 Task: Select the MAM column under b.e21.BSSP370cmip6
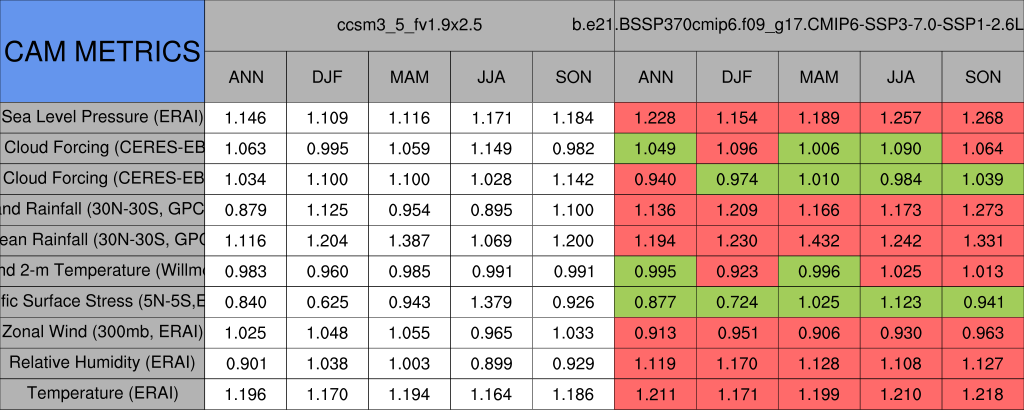point(819,77)
